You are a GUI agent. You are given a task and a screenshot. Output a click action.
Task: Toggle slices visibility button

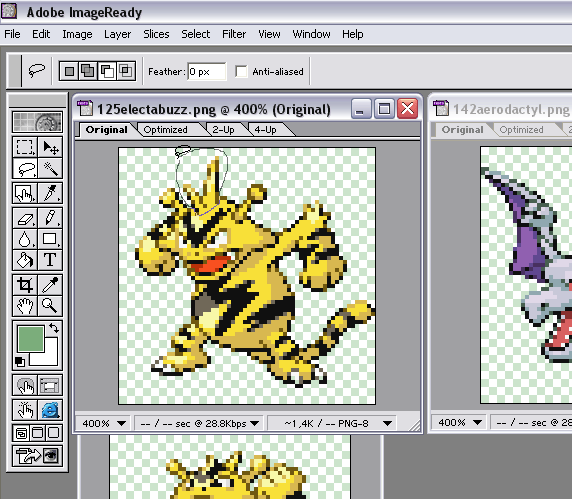(x=50, y=385)
